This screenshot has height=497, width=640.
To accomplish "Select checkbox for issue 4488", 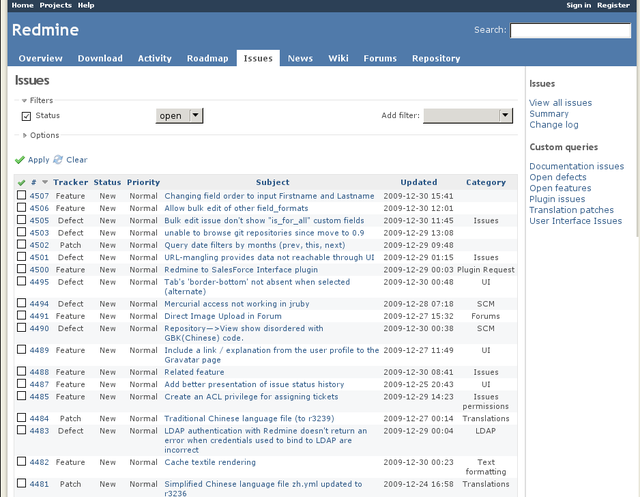I will click(21, 371).
